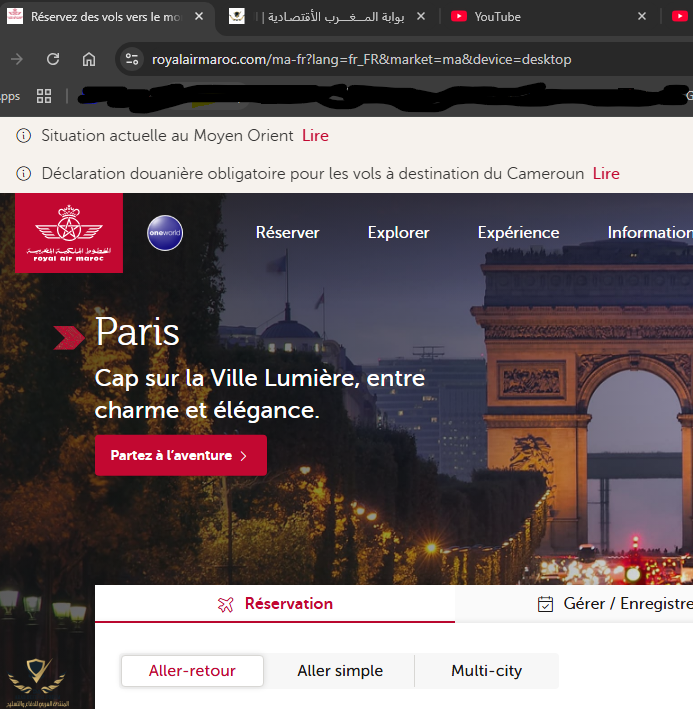Open the Réserver menu
The height and width of the screenshot is (709, 693).
tap(288, 232)
